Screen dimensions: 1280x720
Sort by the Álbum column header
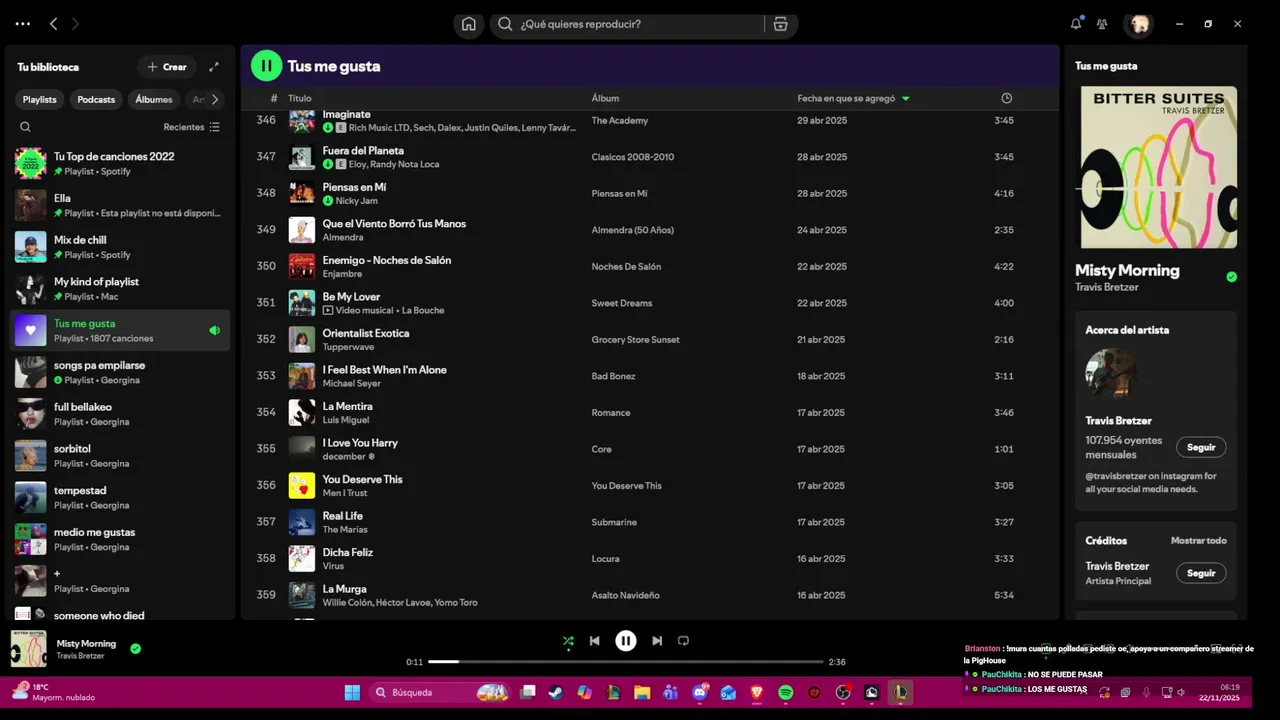tap(605, 98)
